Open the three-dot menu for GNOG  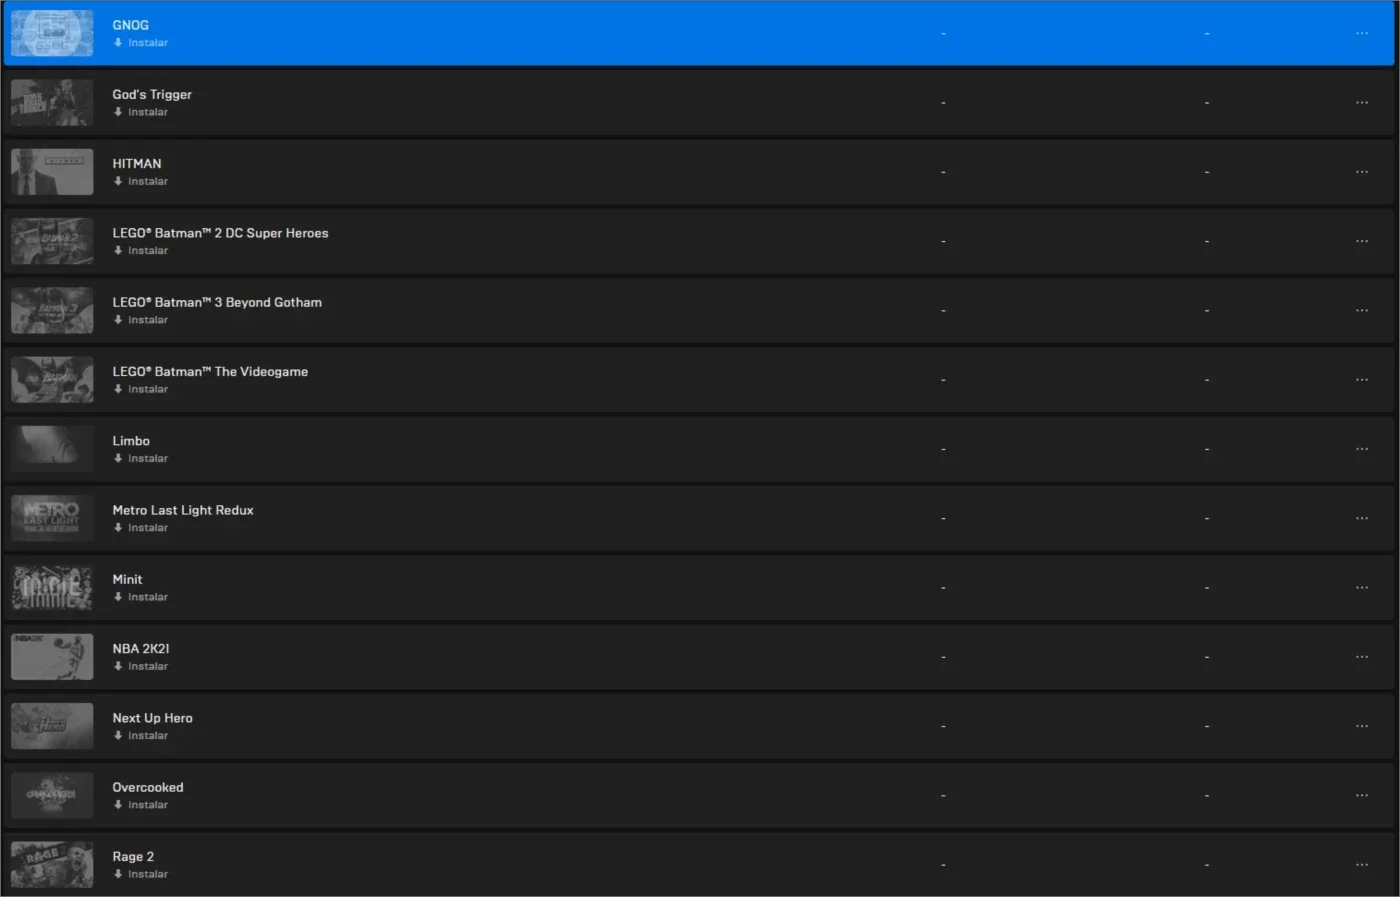click(1361, 33)
